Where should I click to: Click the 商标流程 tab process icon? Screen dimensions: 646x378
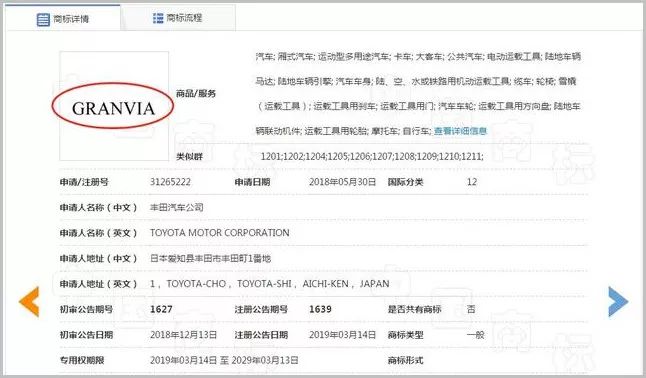click(x=158, y=18)
